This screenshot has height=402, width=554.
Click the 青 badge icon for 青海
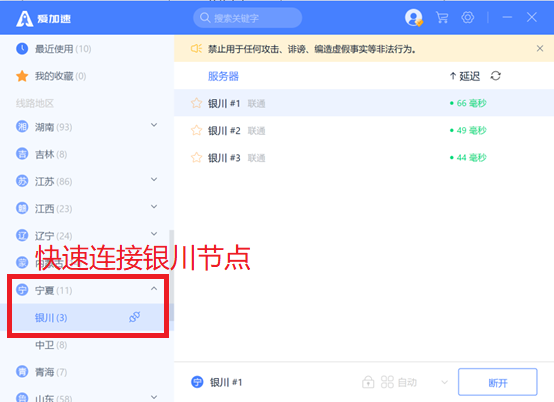(22, 372)
